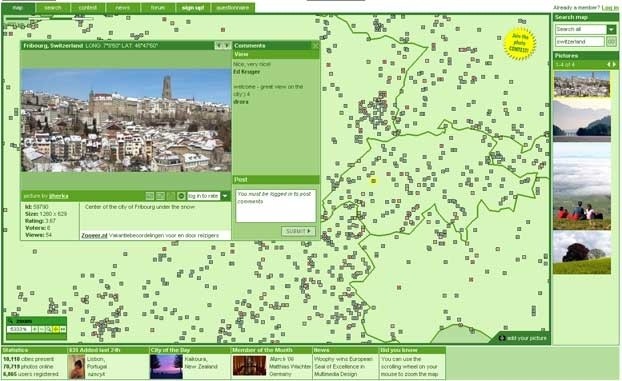Open the Search all dropdown
This screenshot has width=622, height=381.
click(611, 29)
